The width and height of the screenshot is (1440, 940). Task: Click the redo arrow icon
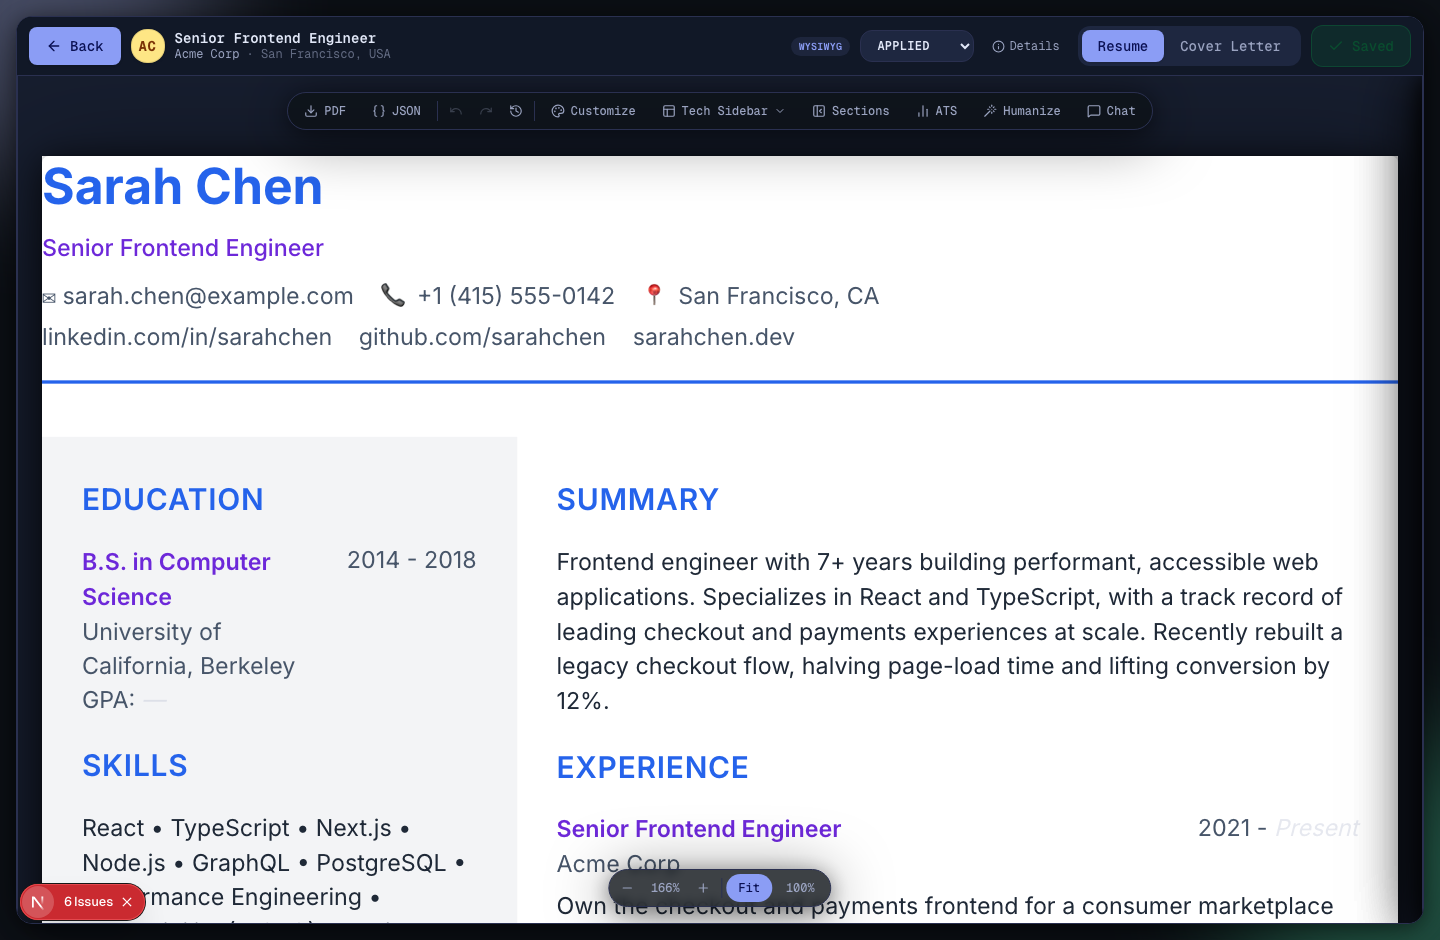point(486,111)
